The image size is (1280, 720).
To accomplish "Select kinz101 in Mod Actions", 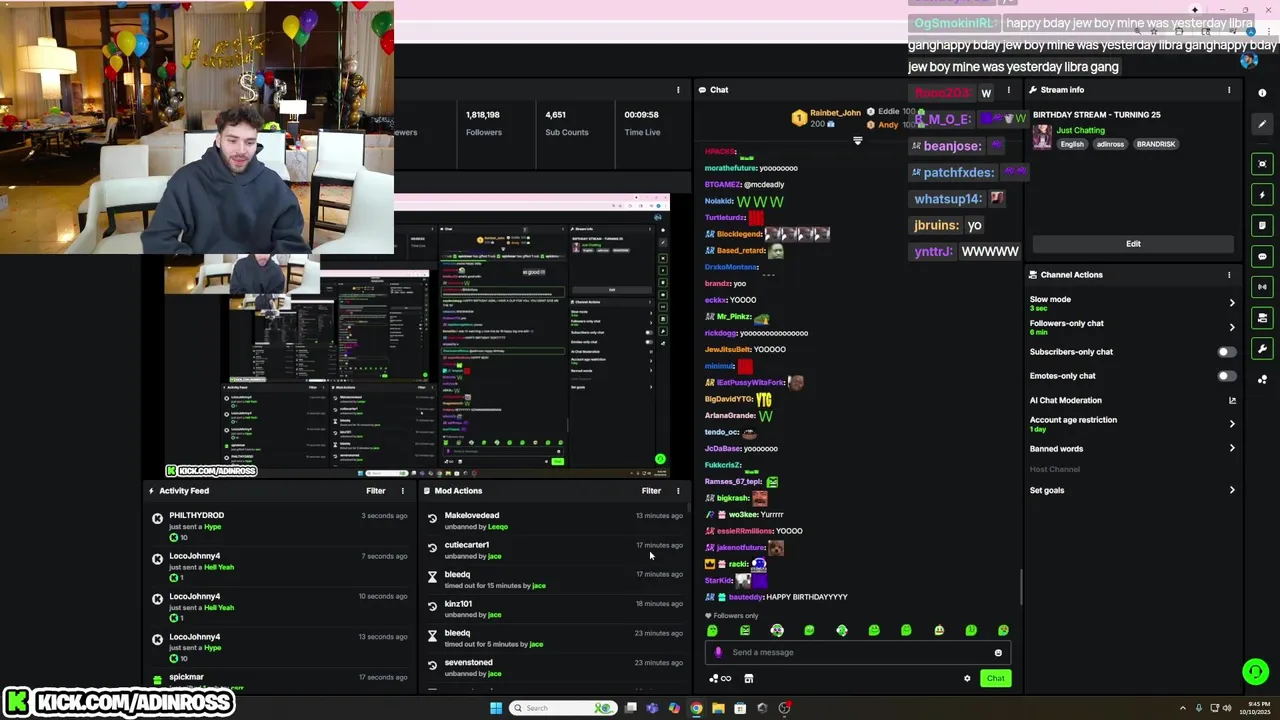I will click(458, 604).
